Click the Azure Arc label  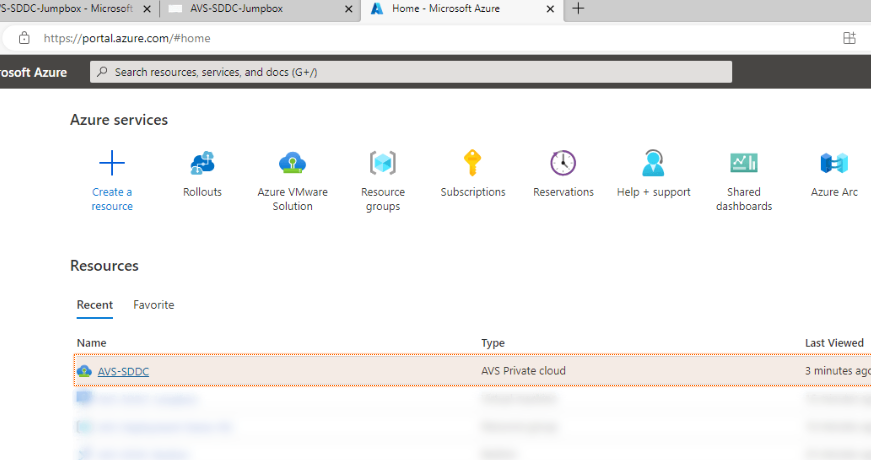pos(834,192)
